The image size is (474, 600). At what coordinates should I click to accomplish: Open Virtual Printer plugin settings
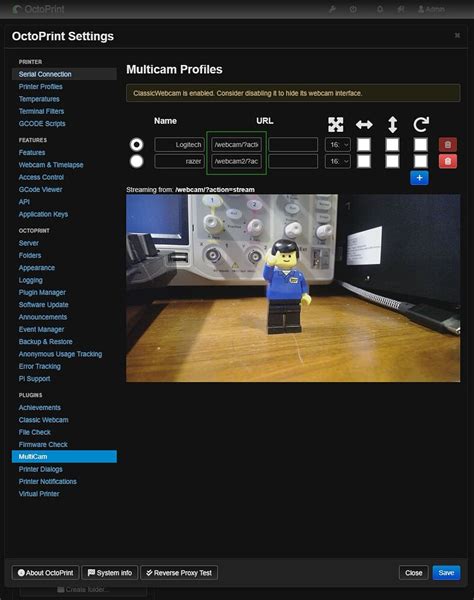click(x=39, y=493)
